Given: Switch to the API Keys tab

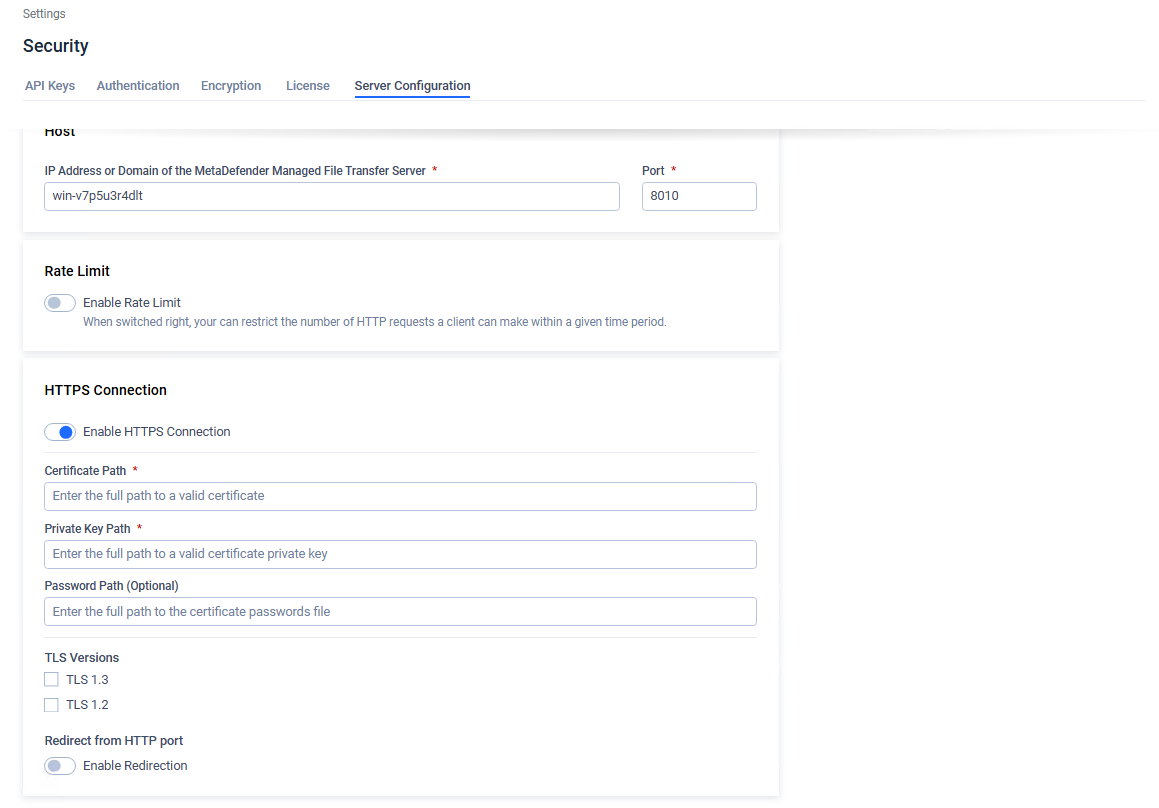Looking at the screenshot, I should coord(50,86).
